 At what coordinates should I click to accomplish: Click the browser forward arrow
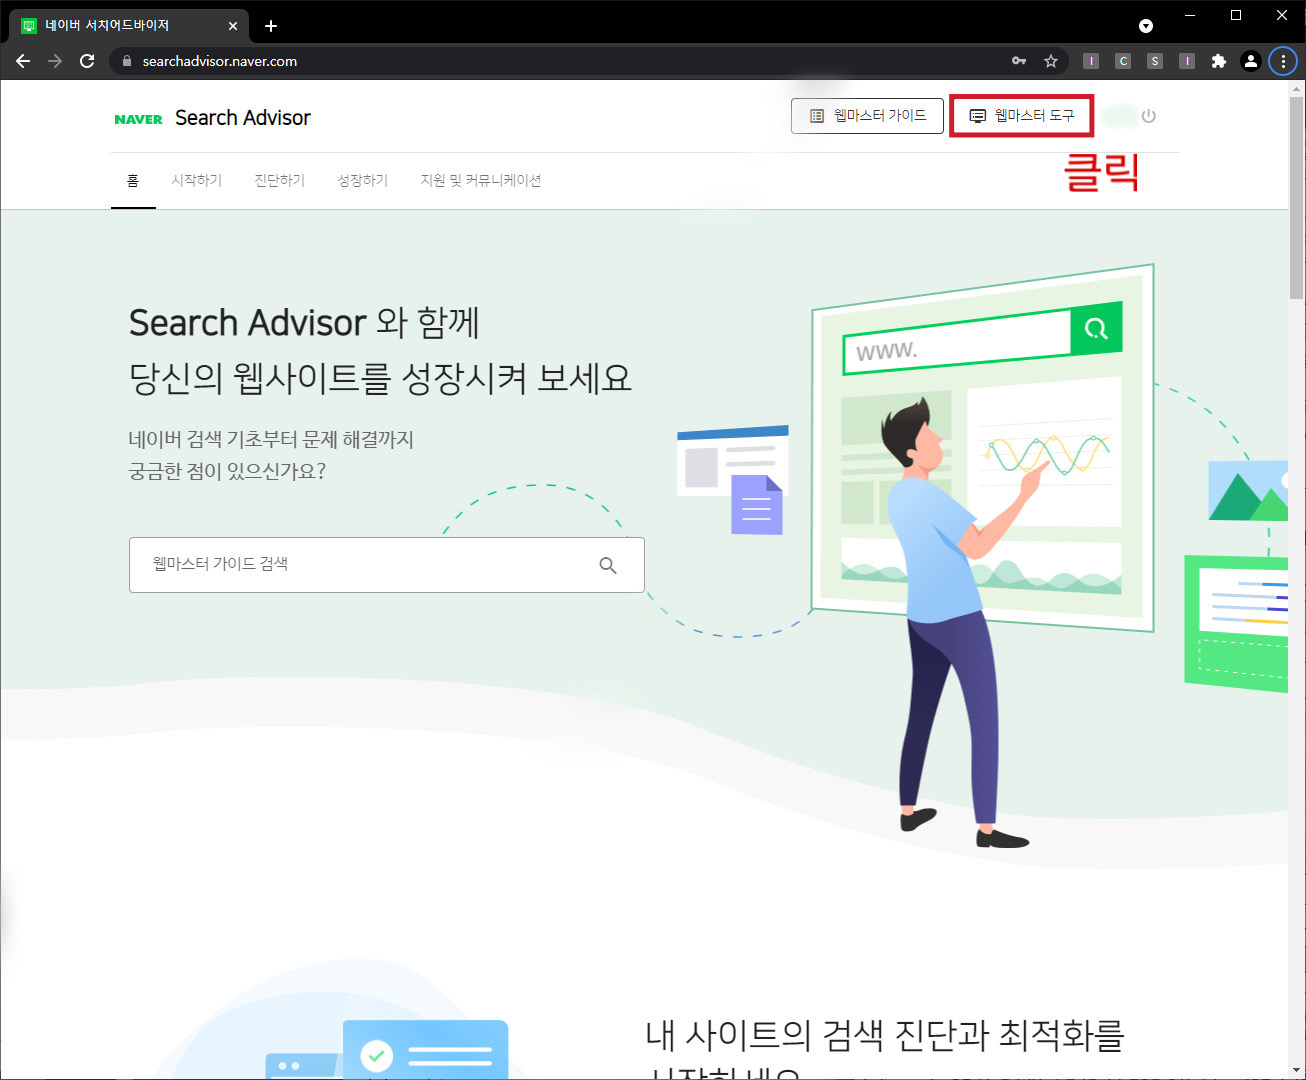click(55, 61)
